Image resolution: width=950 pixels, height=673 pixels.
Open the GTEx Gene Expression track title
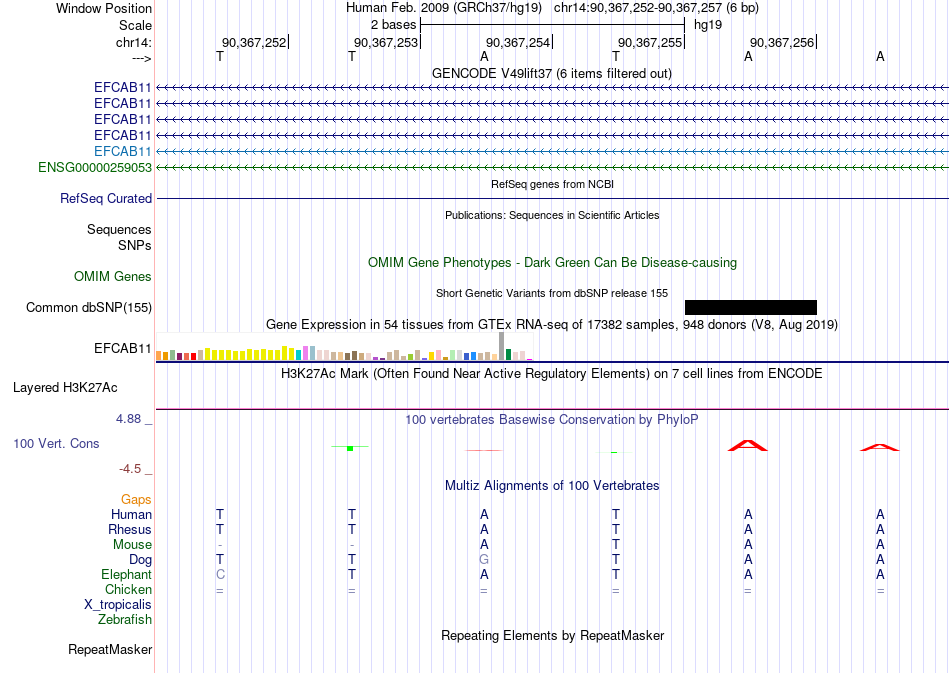coord(552,325)
